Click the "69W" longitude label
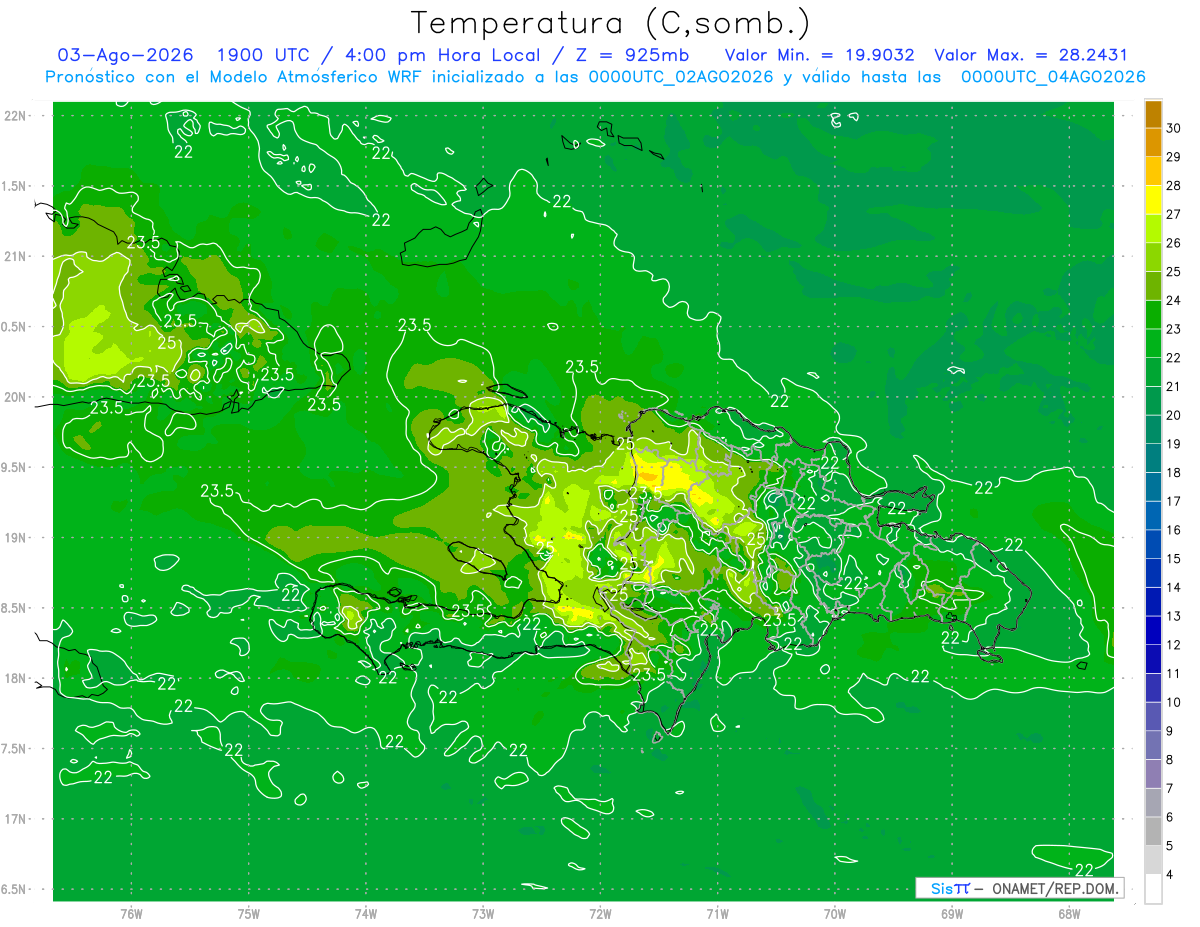 [952, 914]
